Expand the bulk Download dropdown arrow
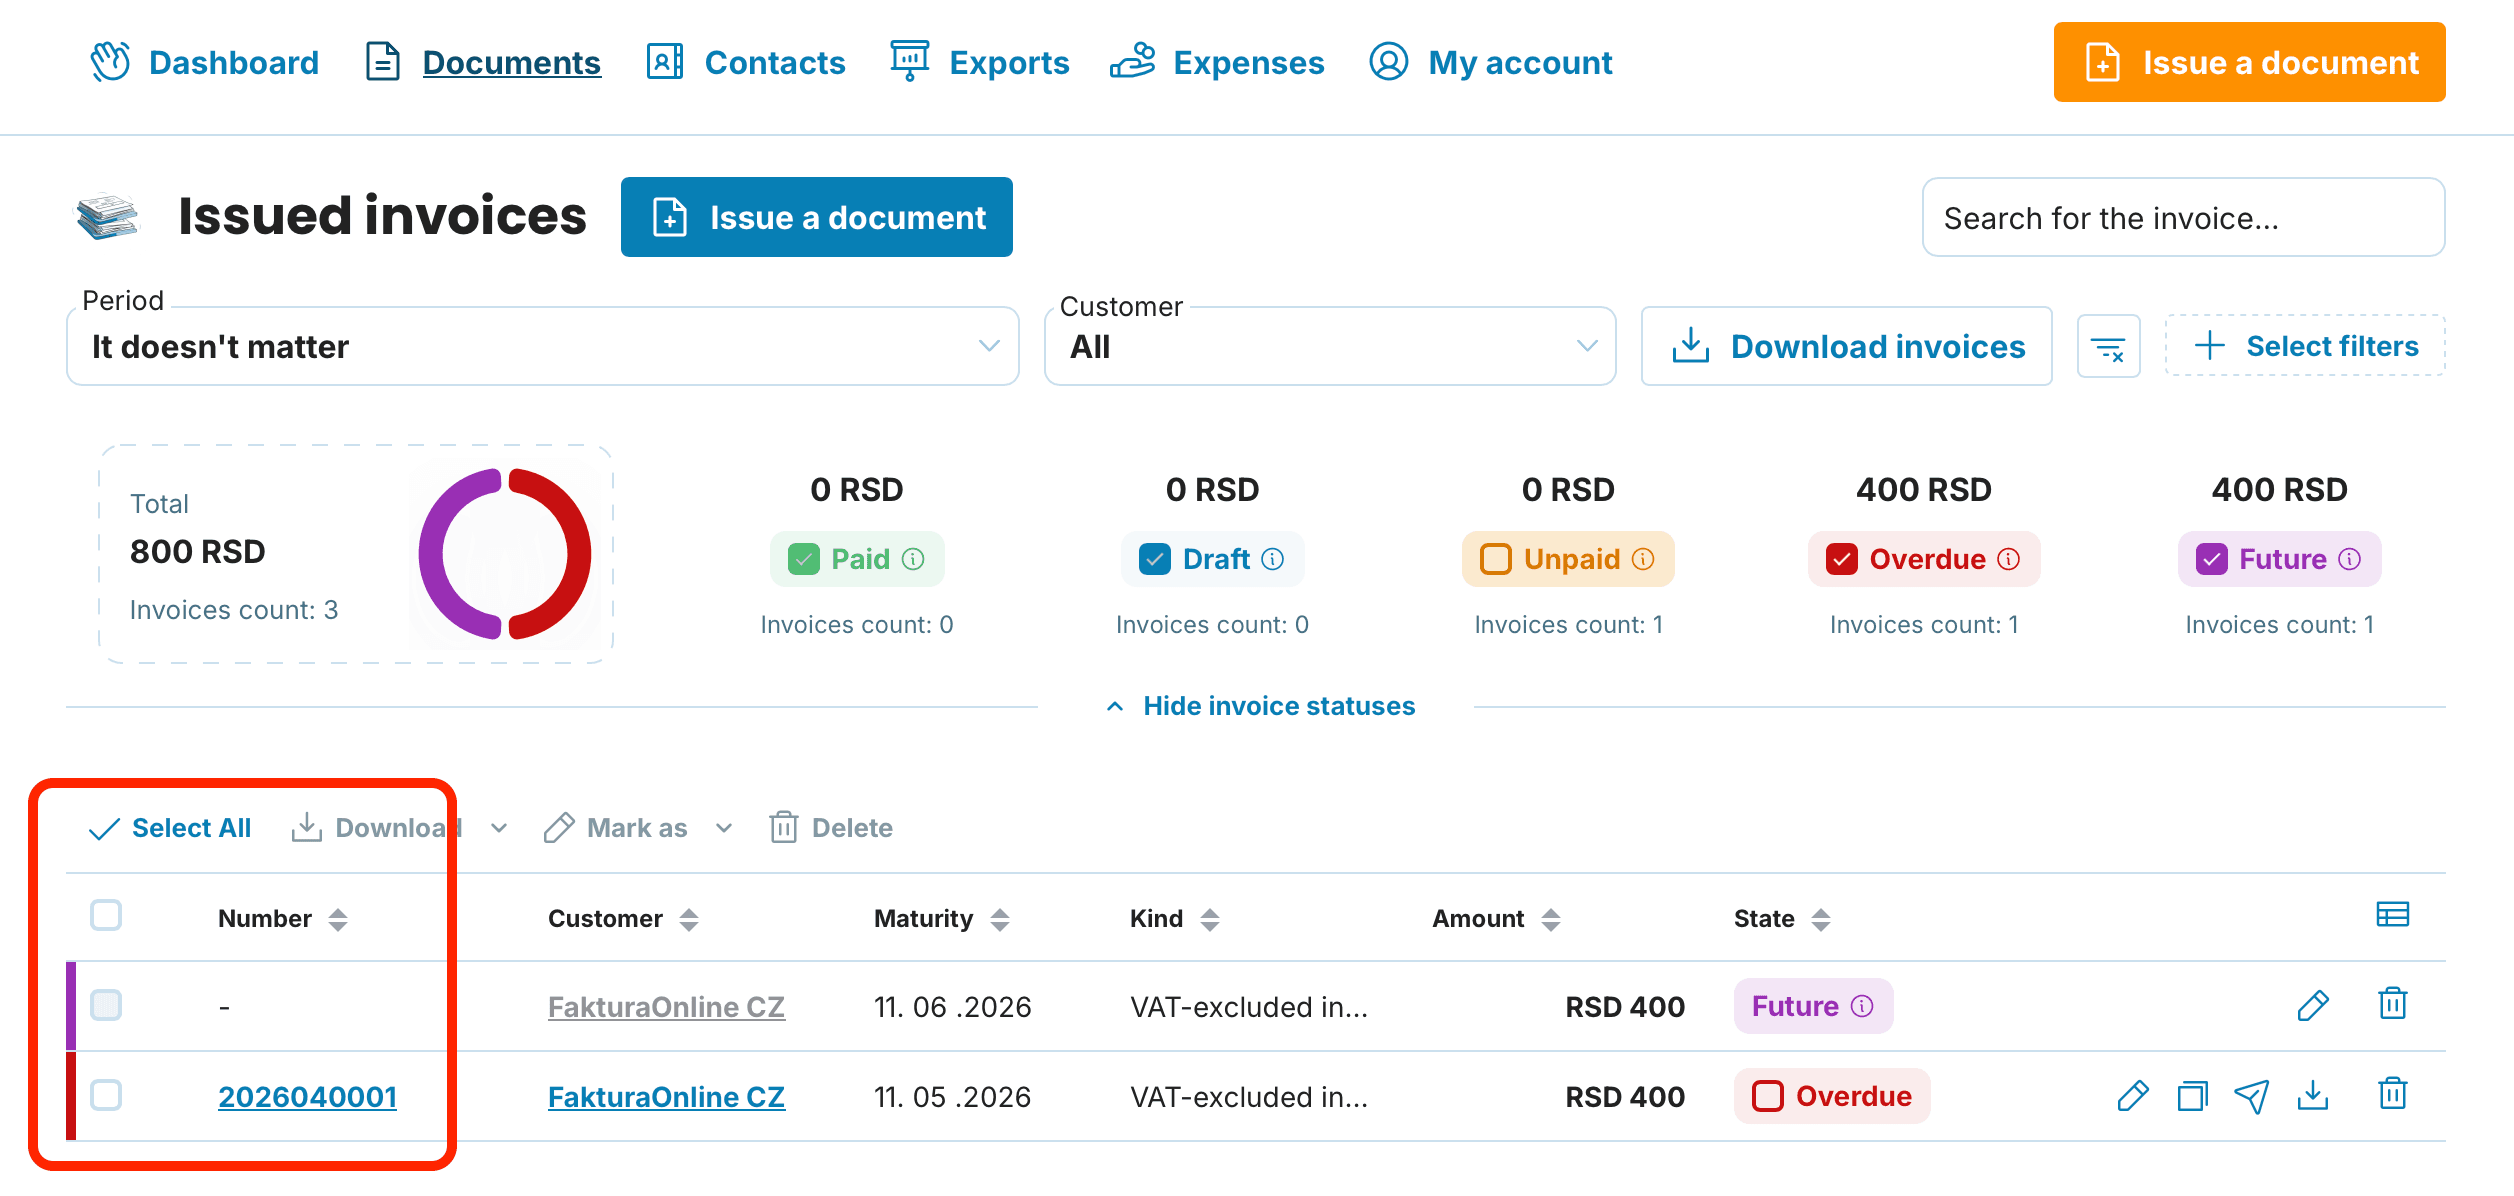The image size is (2514, 1196). pos(499,828)
